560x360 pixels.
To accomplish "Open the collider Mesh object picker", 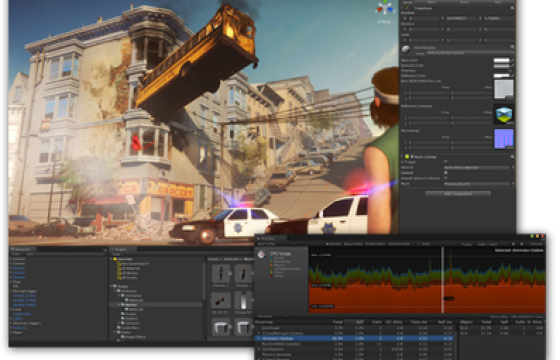I will [x=513, y=184].
